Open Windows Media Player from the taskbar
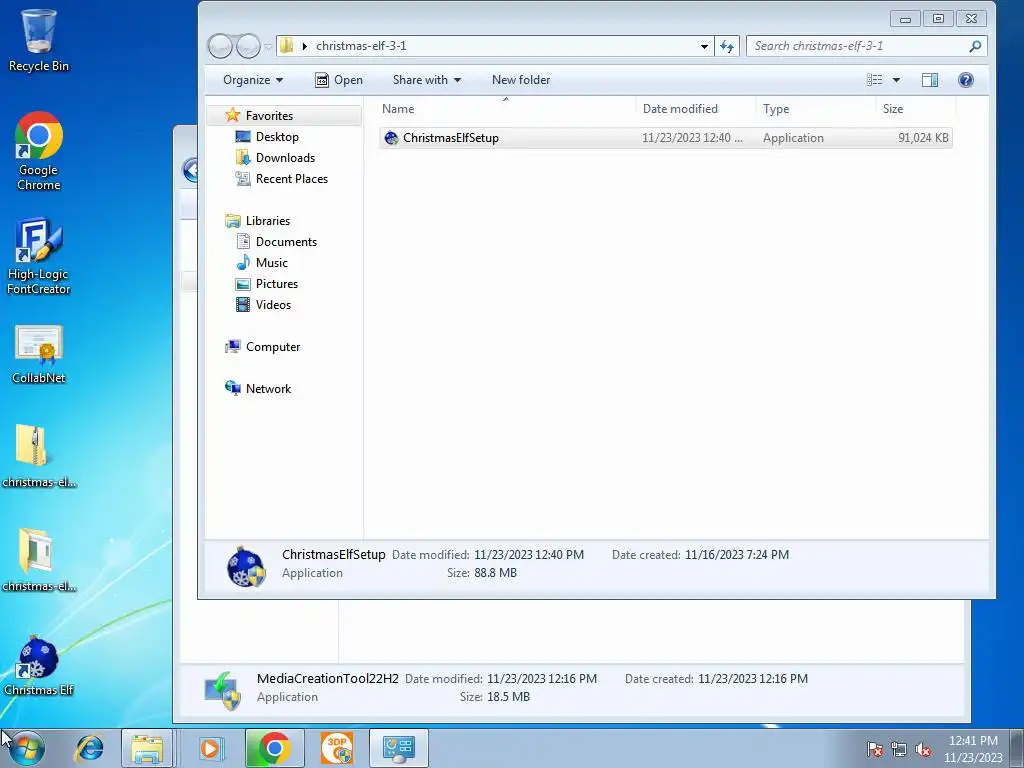Viewport: 1024px width, 768px height. (210, 748)
